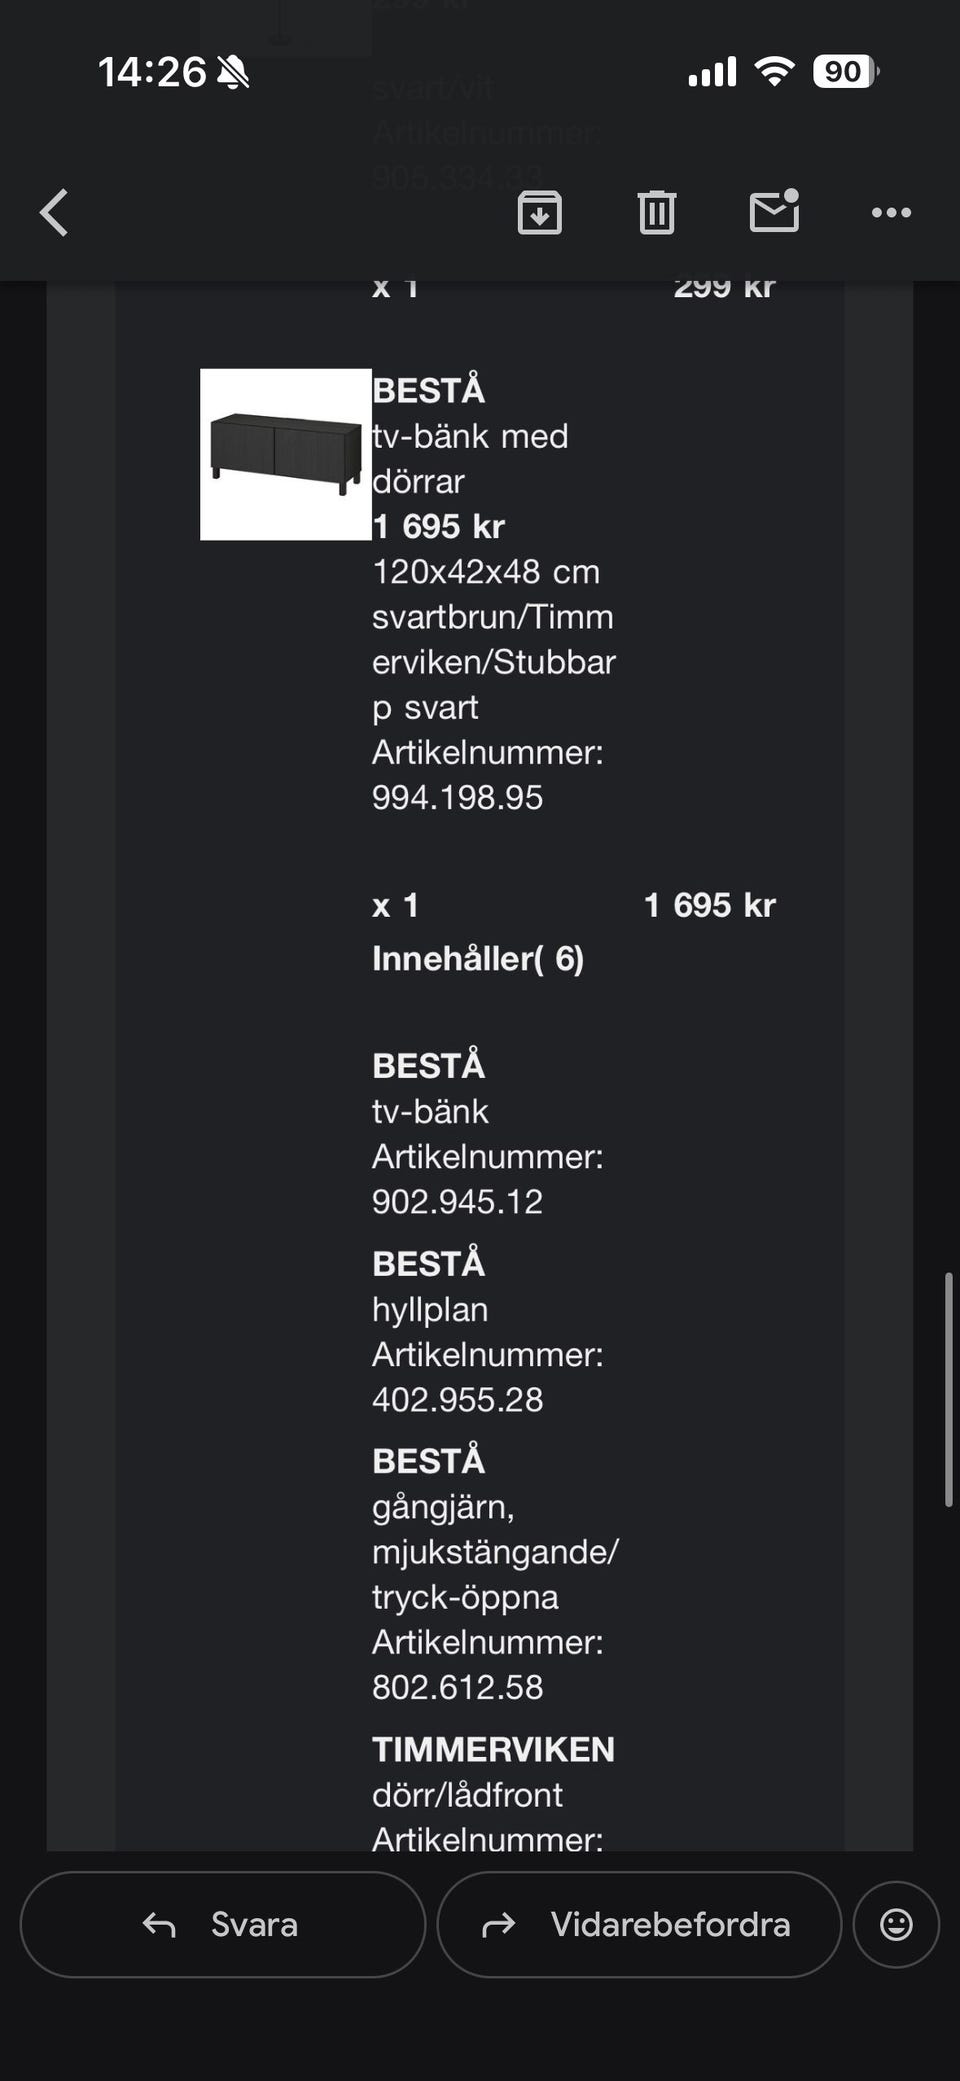Viewport: 960px width, 2081px height.
Task: Tap the battery indicator in status bar
Action: 845,72
